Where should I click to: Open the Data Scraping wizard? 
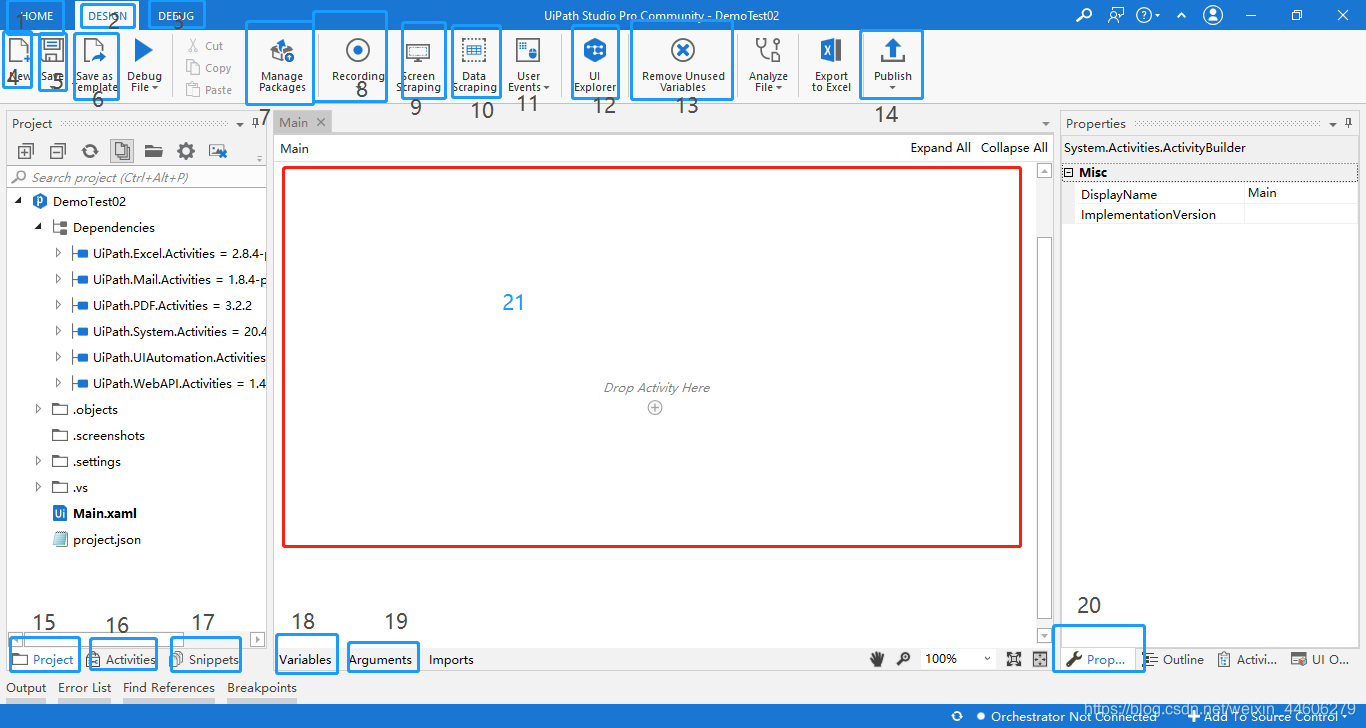(x=474, y=68)
